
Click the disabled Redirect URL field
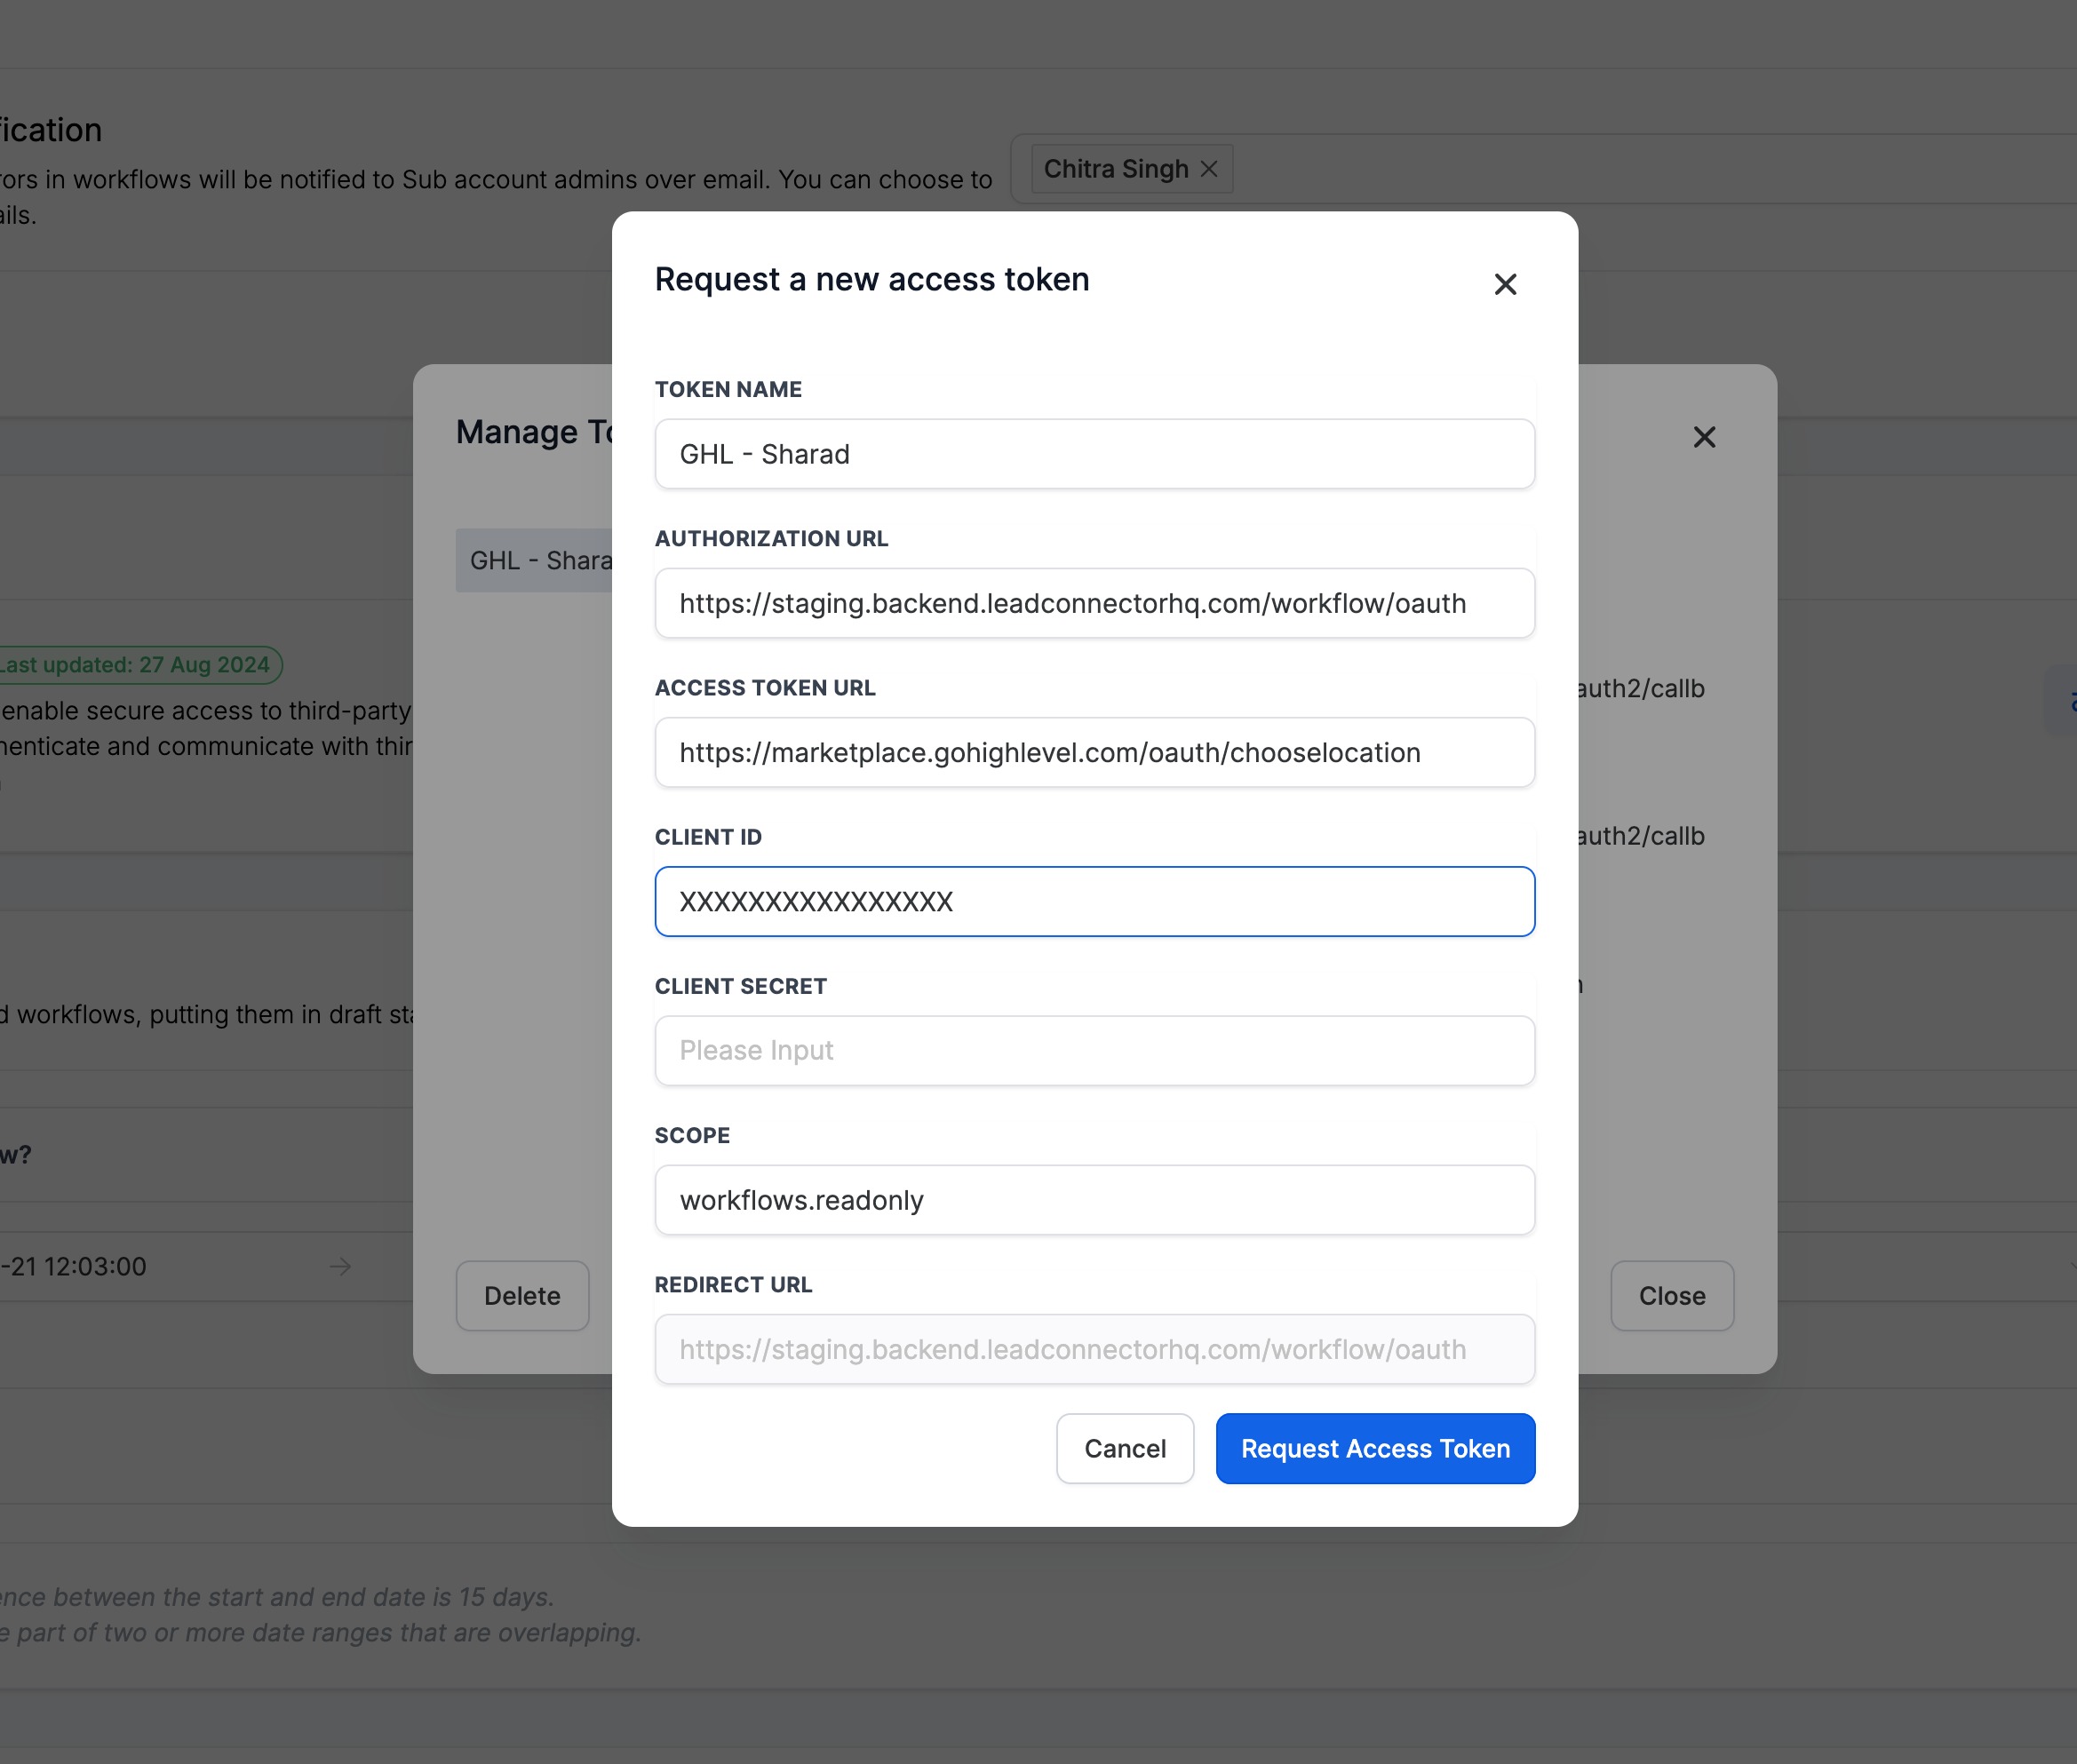[1094, 1349]
